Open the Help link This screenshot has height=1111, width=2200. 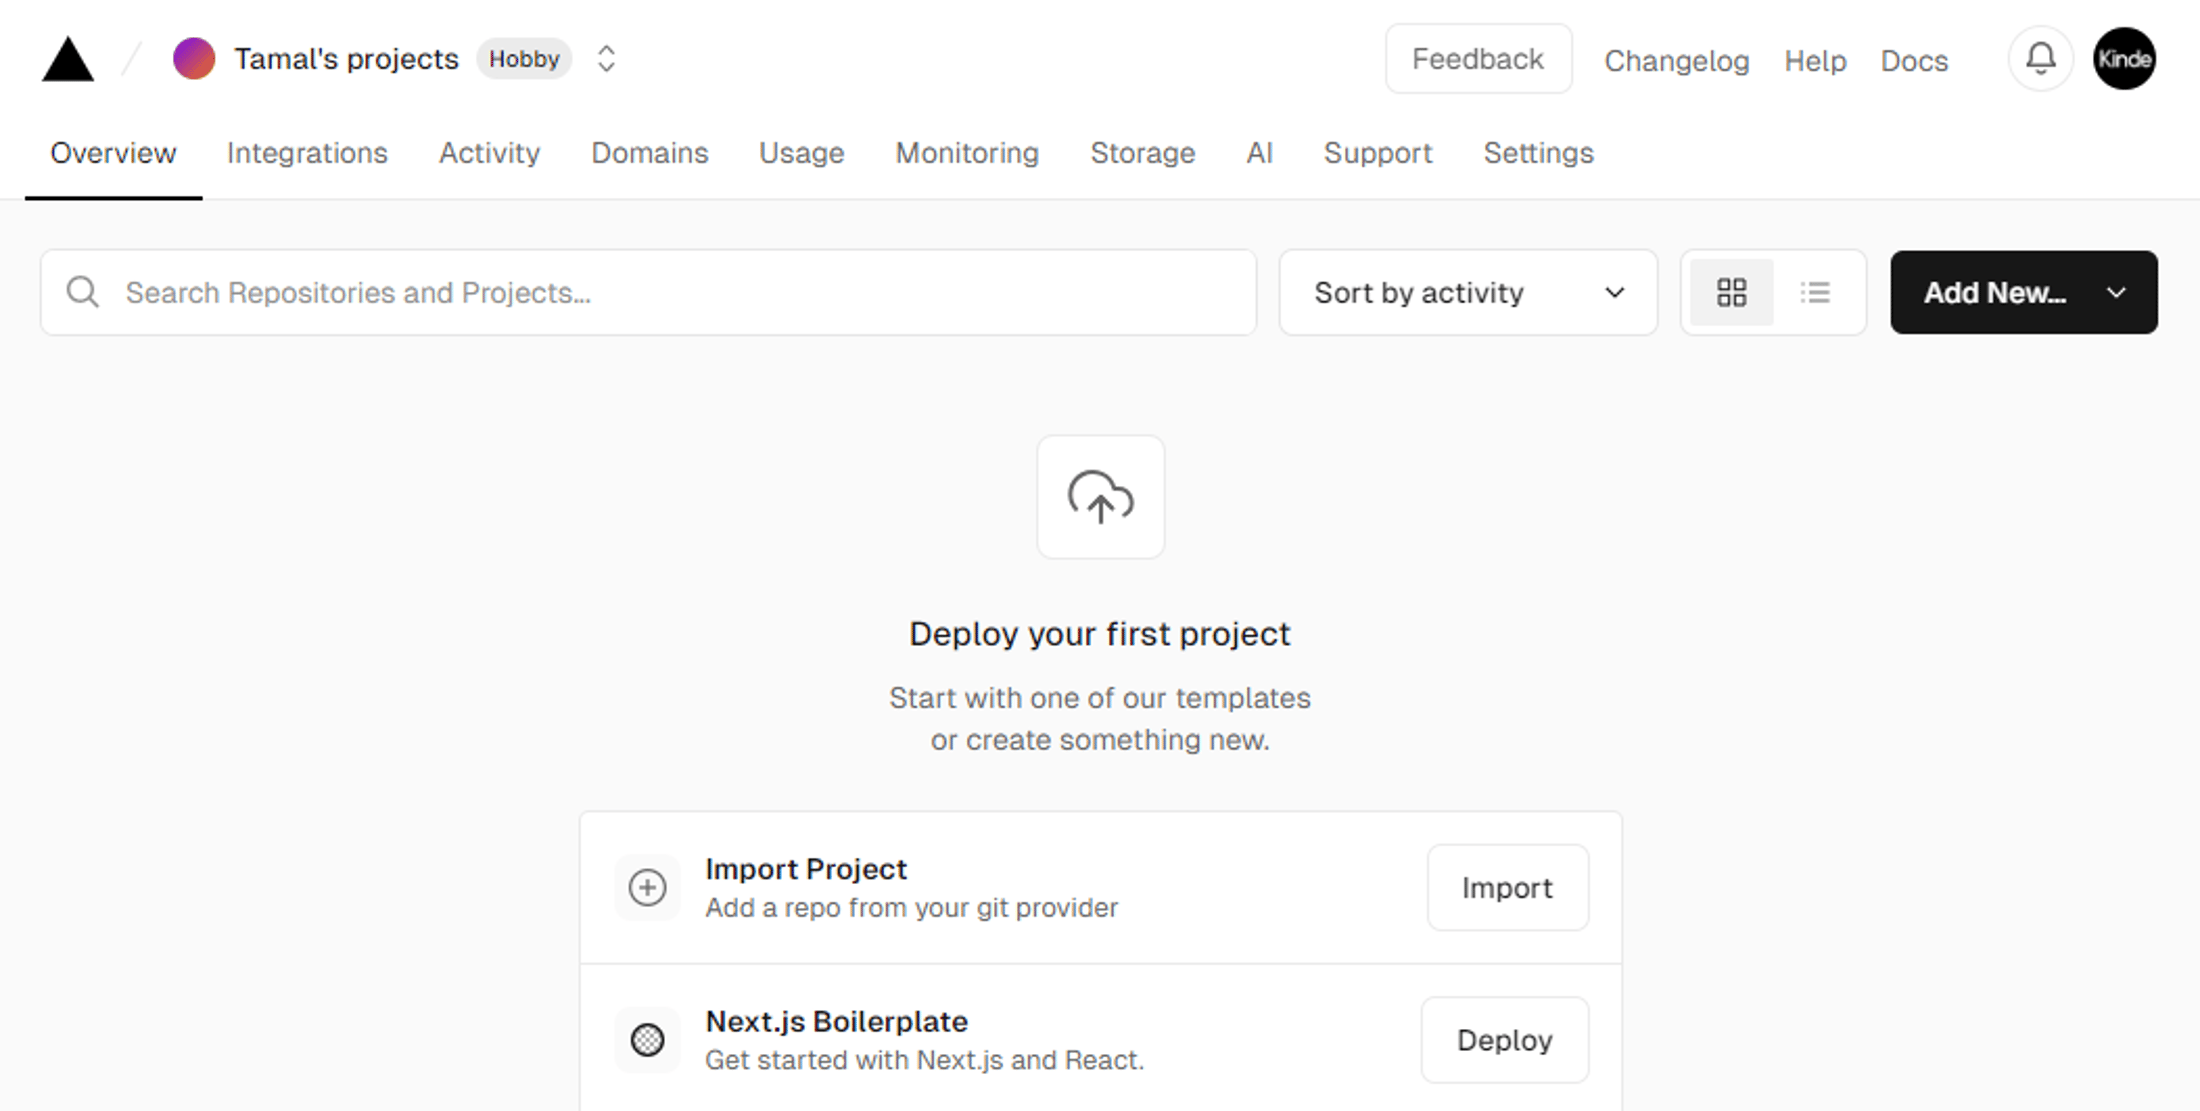pos(1815,61)
